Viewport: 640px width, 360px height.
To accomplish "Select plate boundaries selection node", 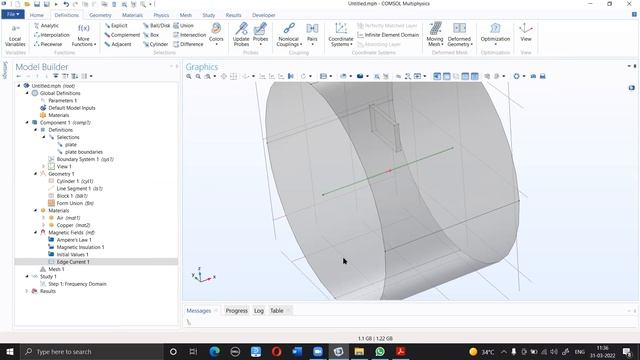I will point(84,152).
